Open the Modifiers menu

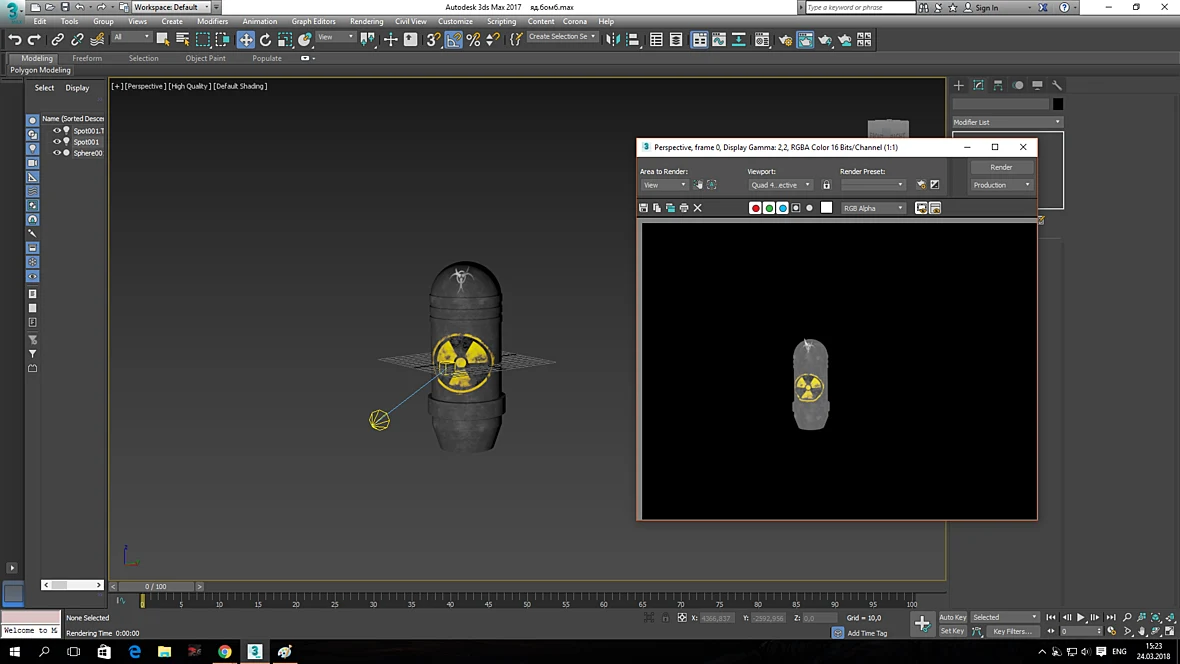point(212,21)
